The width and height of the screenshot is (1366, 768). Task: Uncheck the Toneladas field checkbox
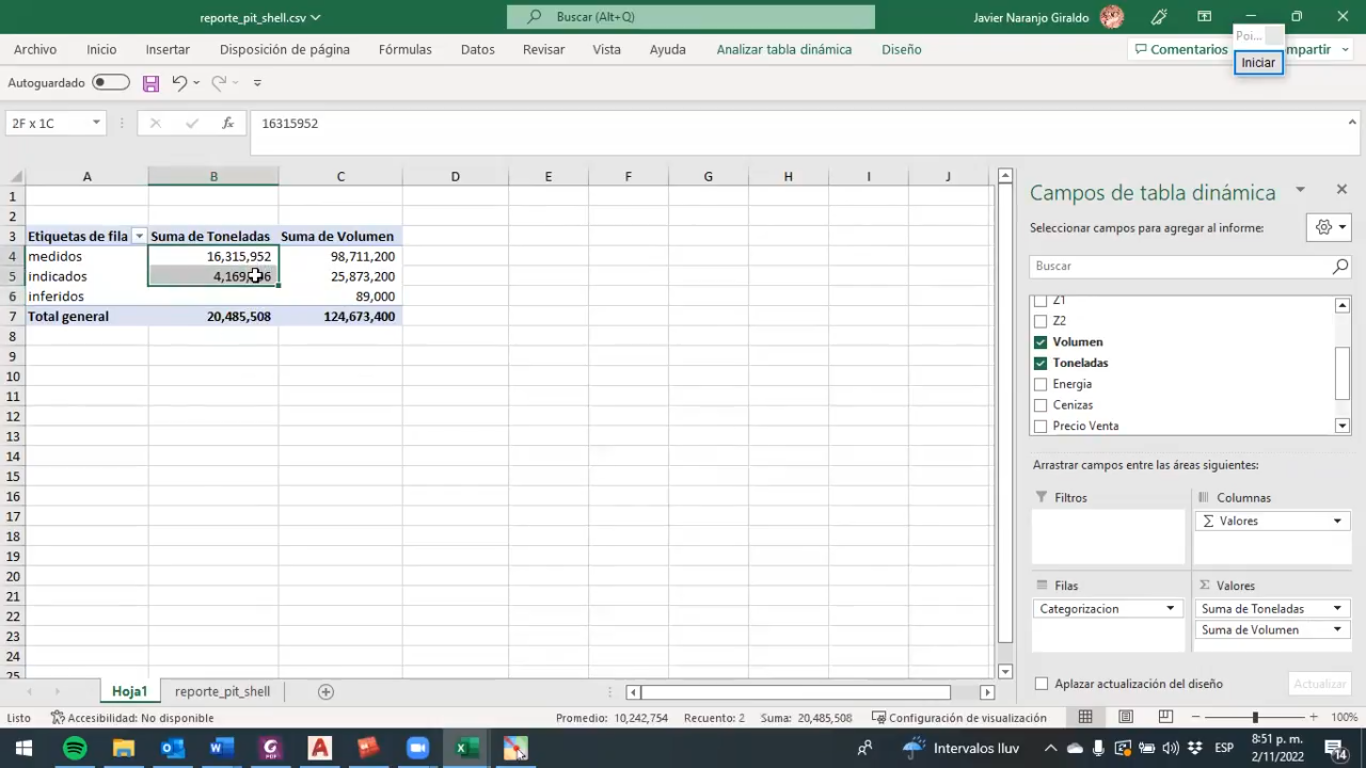coord(1040,363)
